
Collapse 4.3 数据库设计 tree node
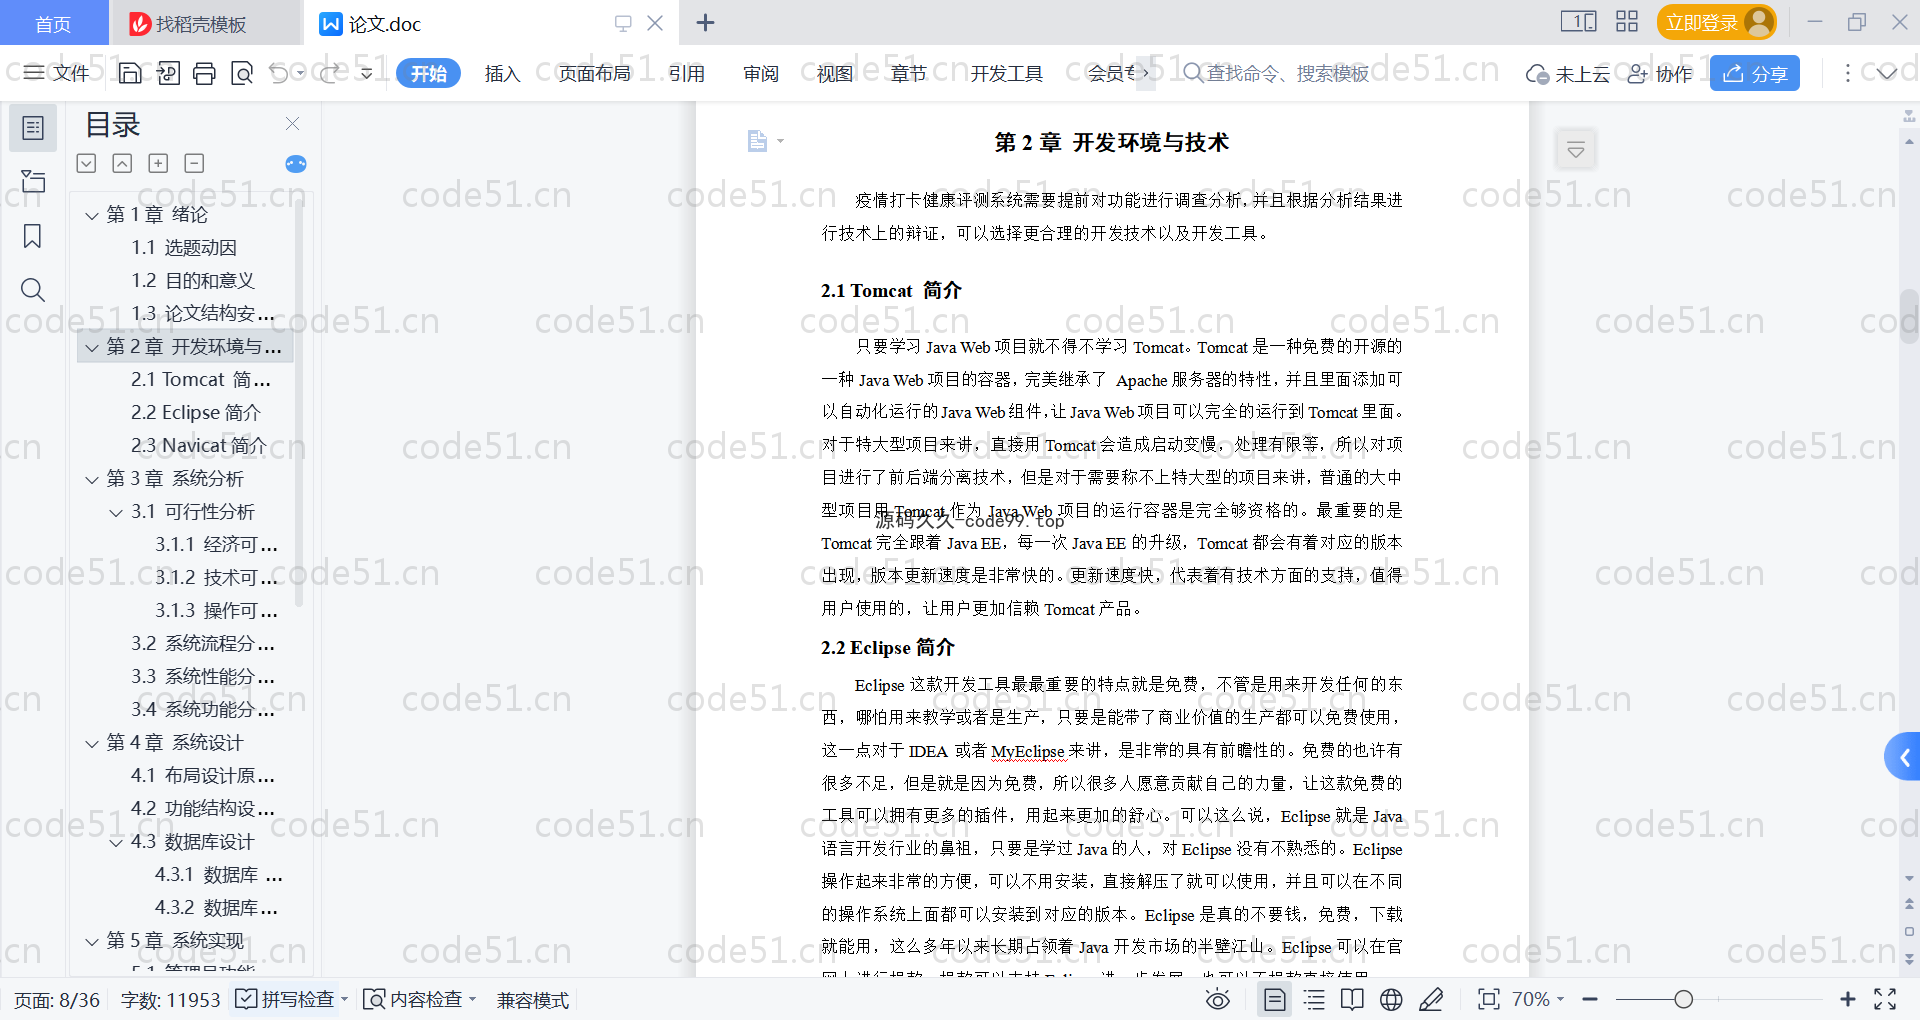point(116,842)
